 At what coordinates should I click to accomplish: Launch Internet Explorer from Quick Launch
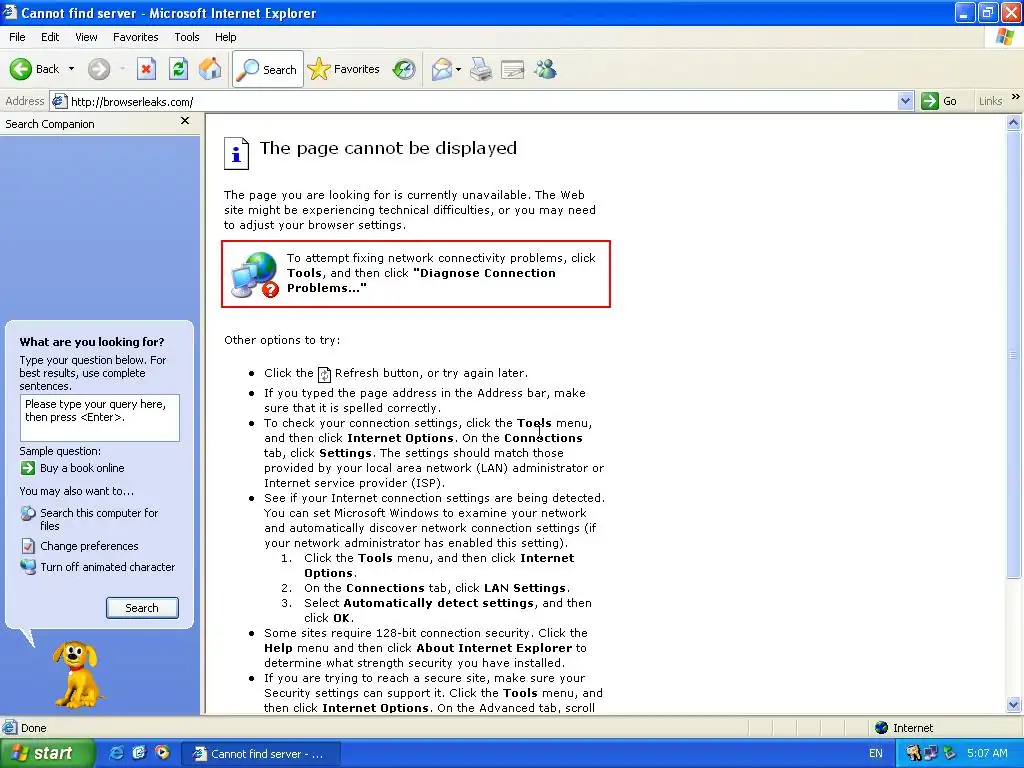click(116, 753)
